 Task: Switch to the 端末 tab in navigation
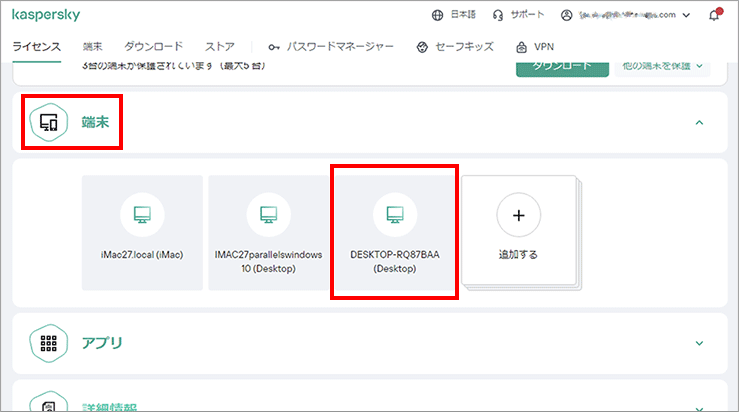point(92,47)
